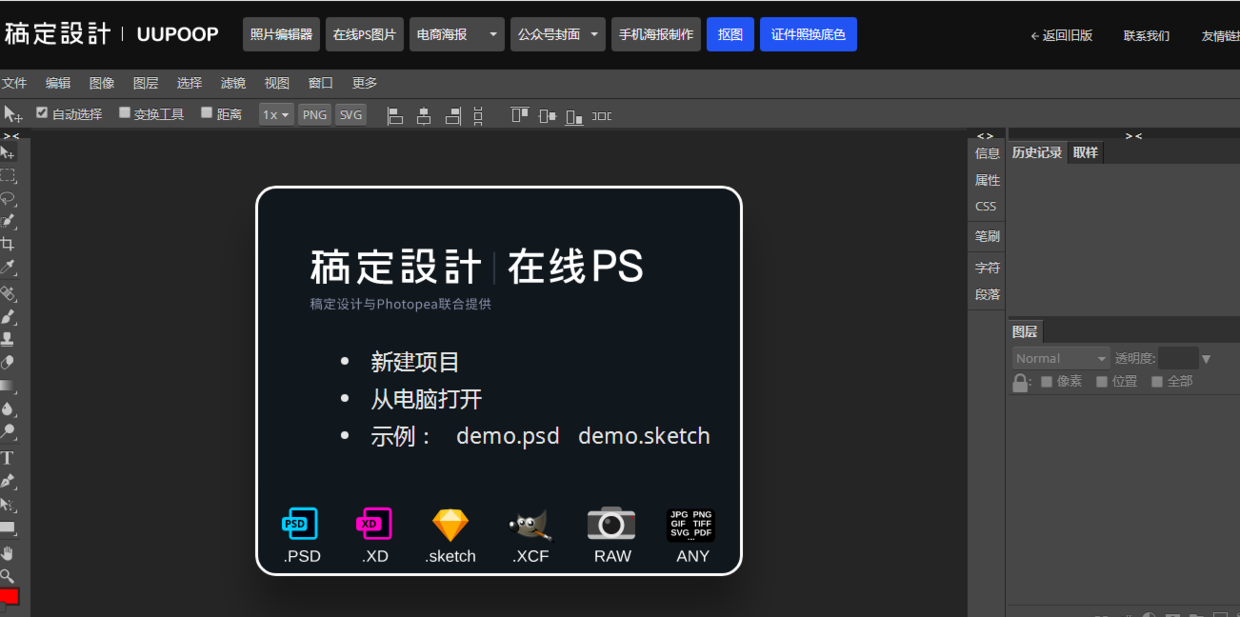This screenshot has height=617, width=1240.
Task: Check the 像素 lock checkbox
Action: [1047, 381]
